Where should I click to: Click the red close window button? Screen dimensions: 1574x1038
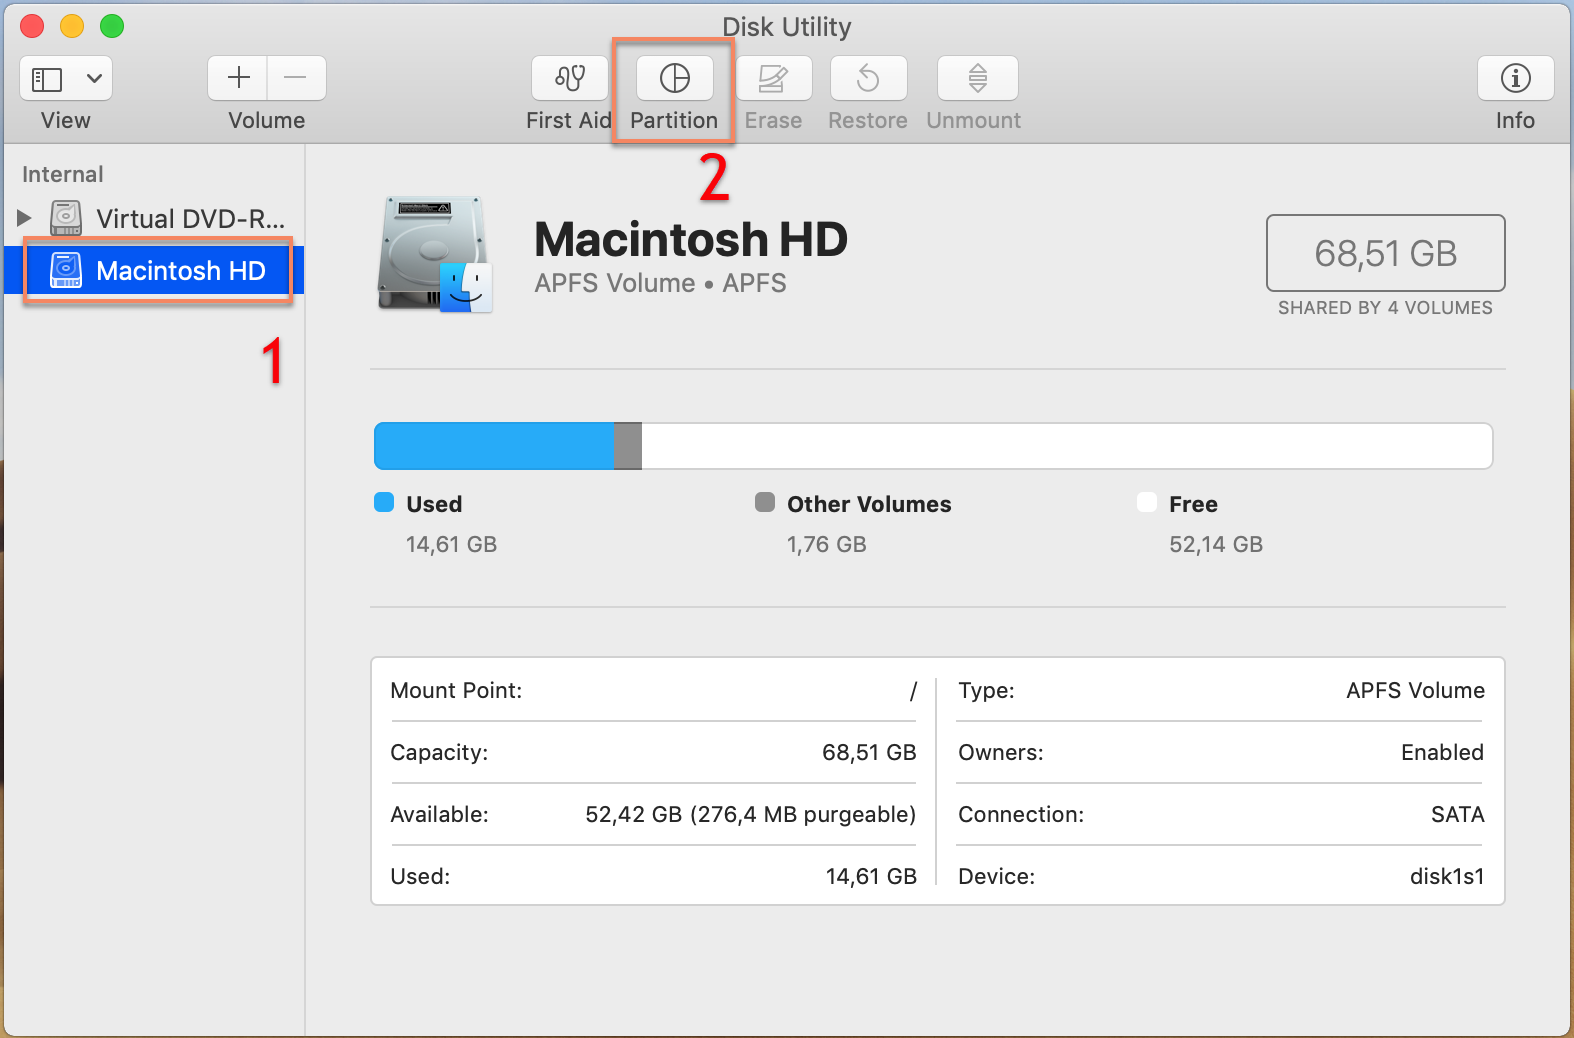click(32, 26)
